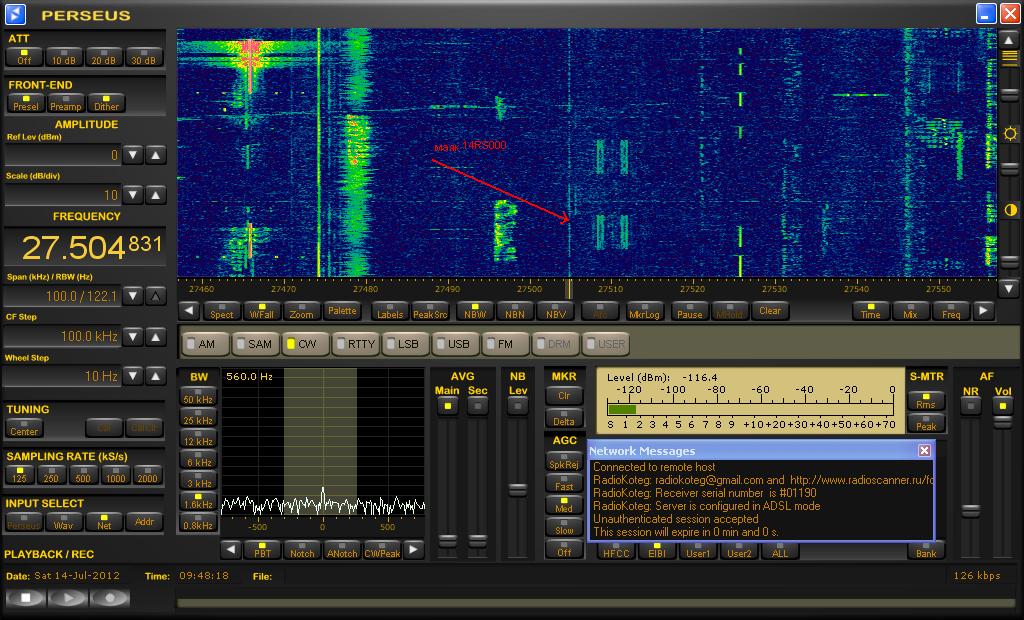Viewport: 1024px width, 620px height.
Task: Shift the spectrum left with the arrow button
Action: click(189, 311)
